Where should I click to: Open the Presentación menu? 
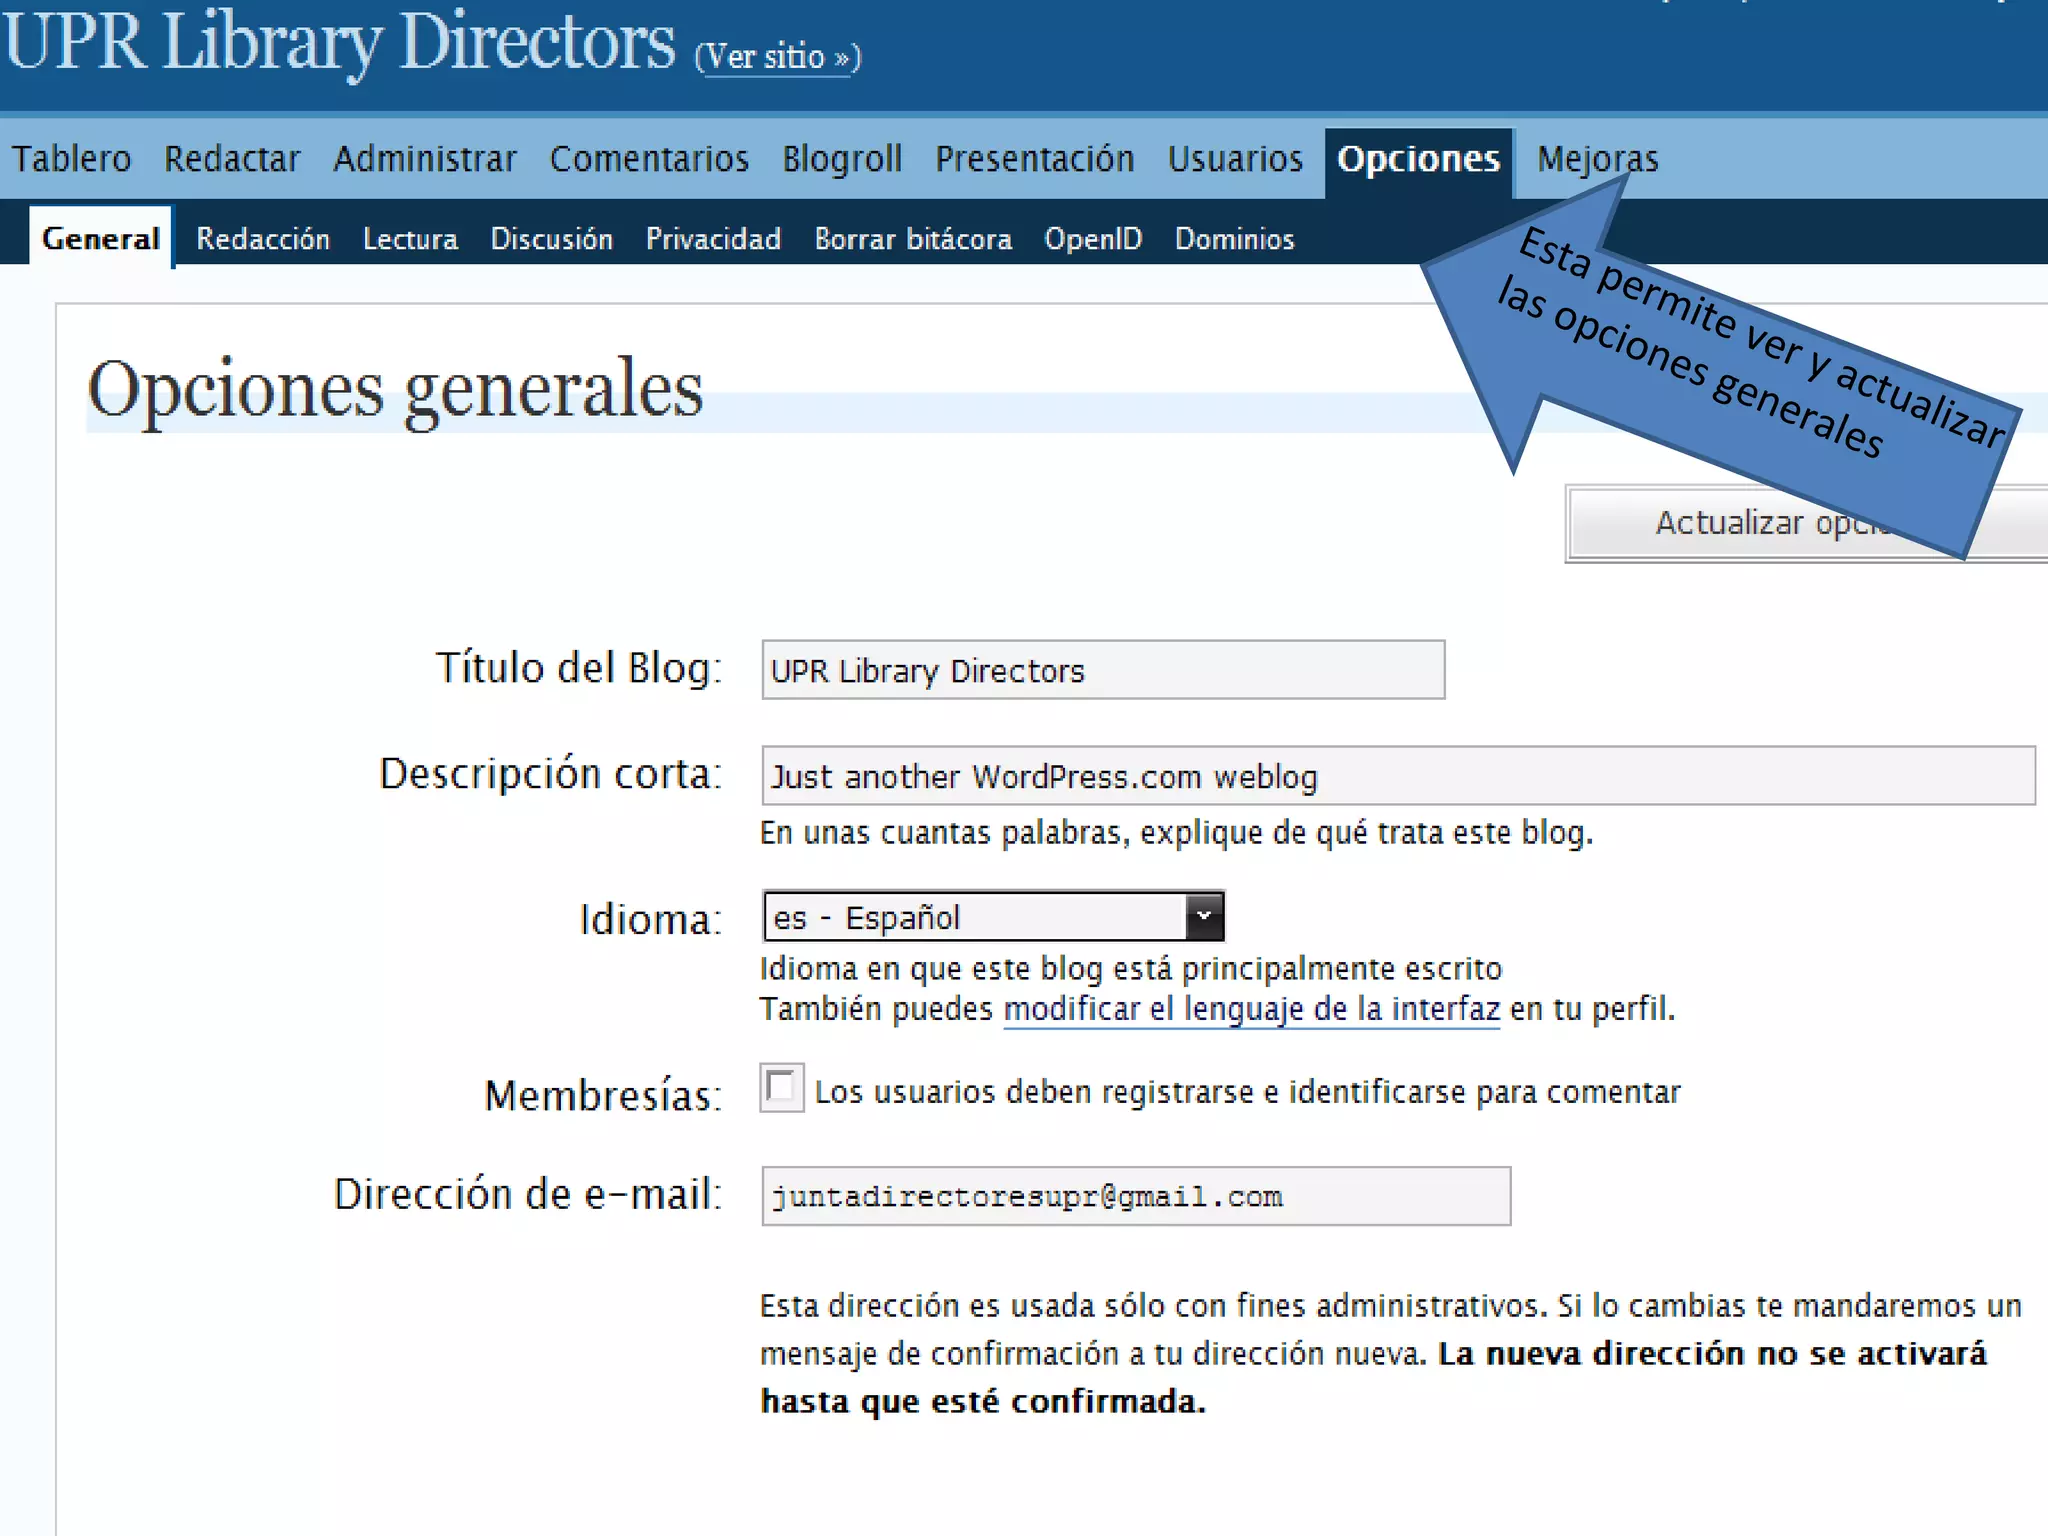click(x=1035, y=159)
